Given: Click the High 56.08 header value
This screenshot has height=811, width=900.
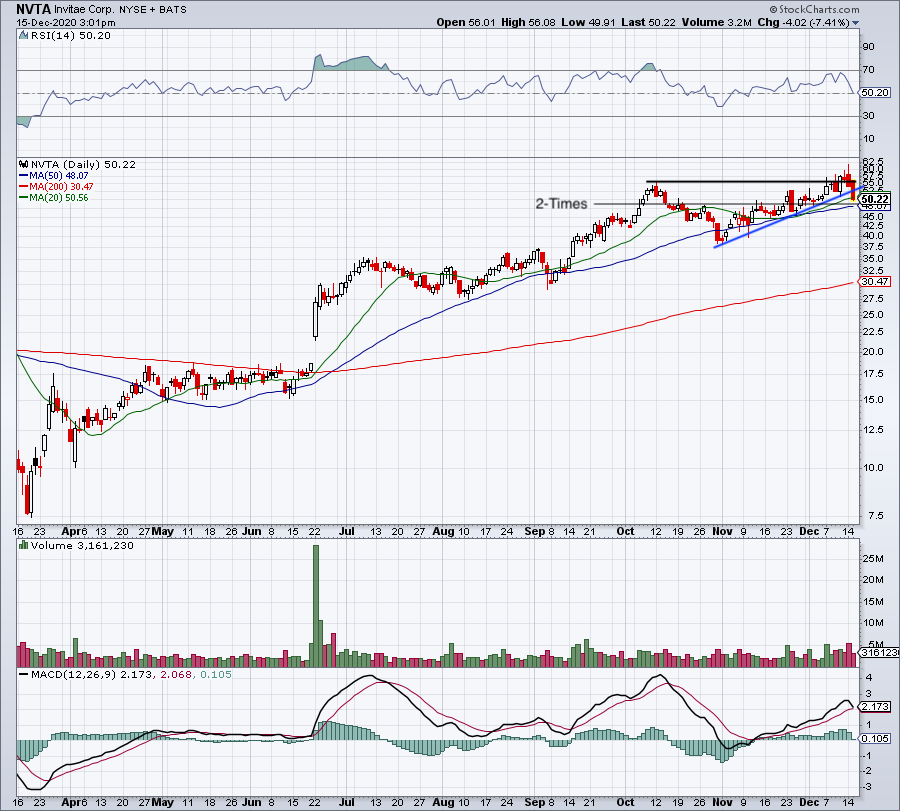Looking at the screenshot, I should click(x=528, y=22).
